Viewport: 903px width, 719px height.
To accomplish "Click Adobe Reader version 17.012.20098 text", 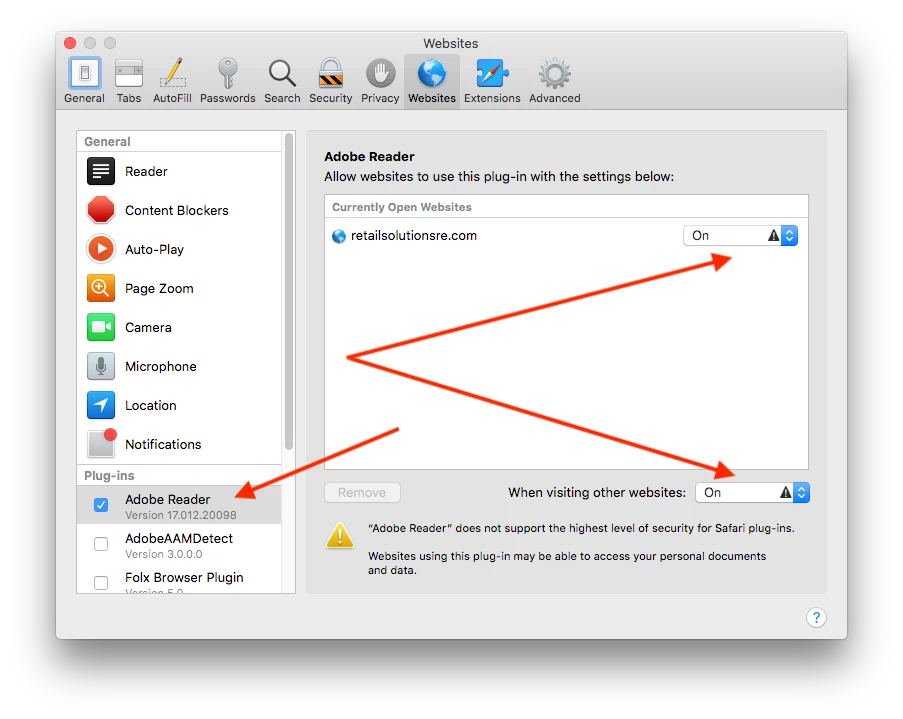I will [181, 515].
